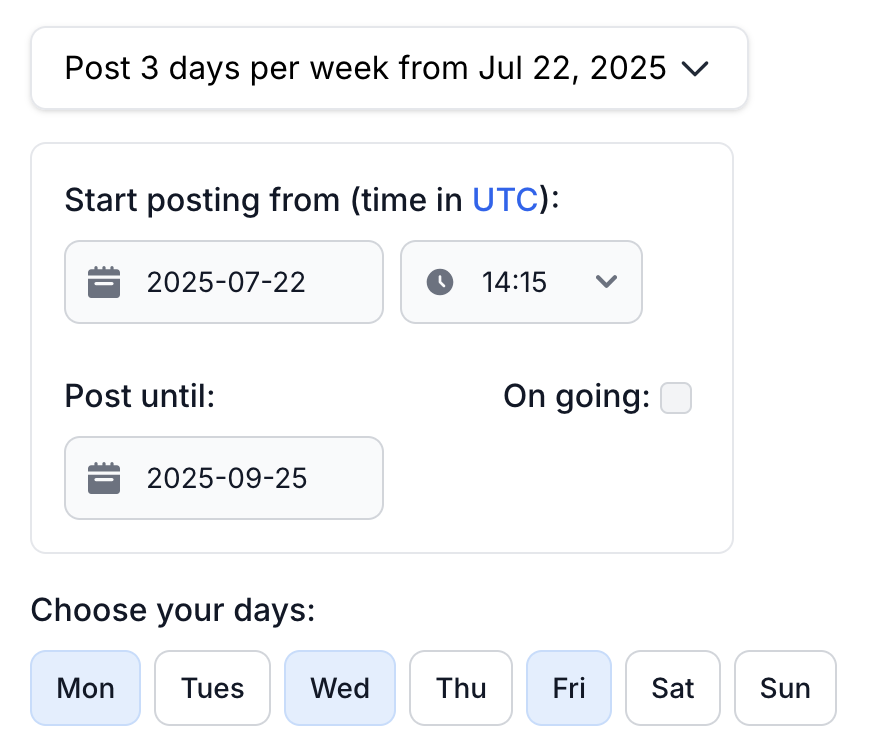The image size is (870, 754).
Task: Select the Sat day toggle
Action: pyautogui.click(x=672, y=688)
